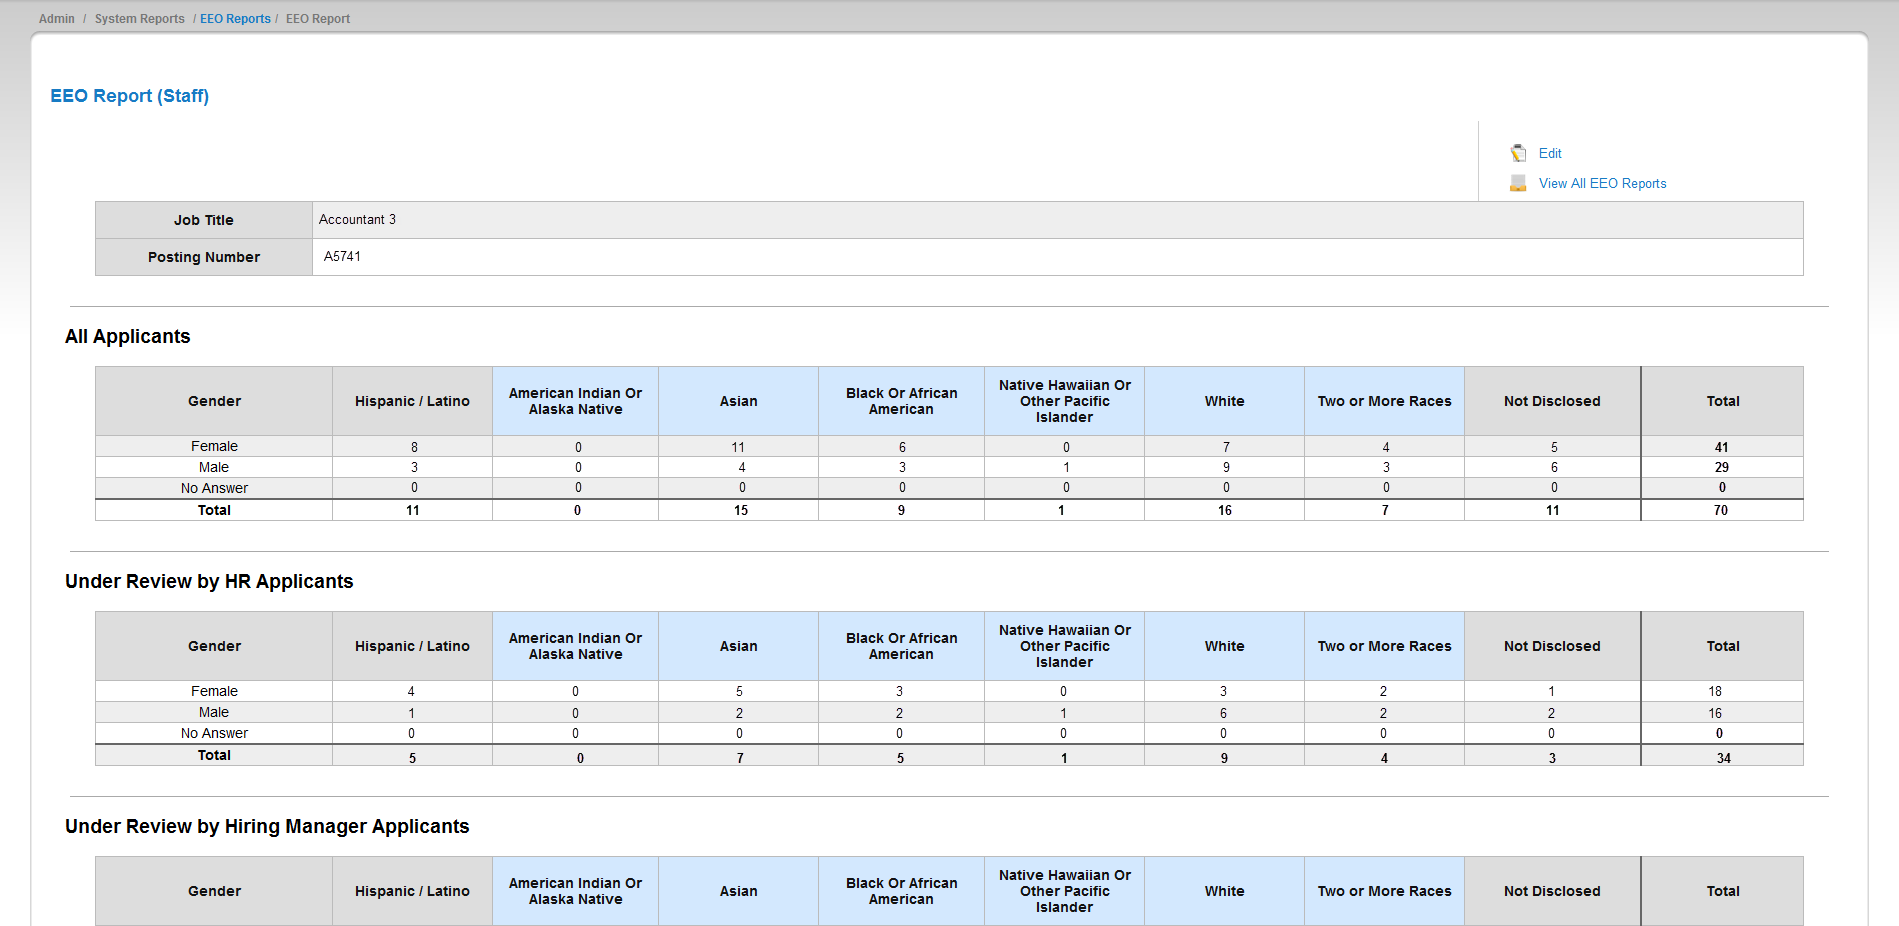Image resolution: width=1899 pixels, height=926 pixels.
Task: Select the Female total cell showing 41
Action: [x=1722, y=446]
